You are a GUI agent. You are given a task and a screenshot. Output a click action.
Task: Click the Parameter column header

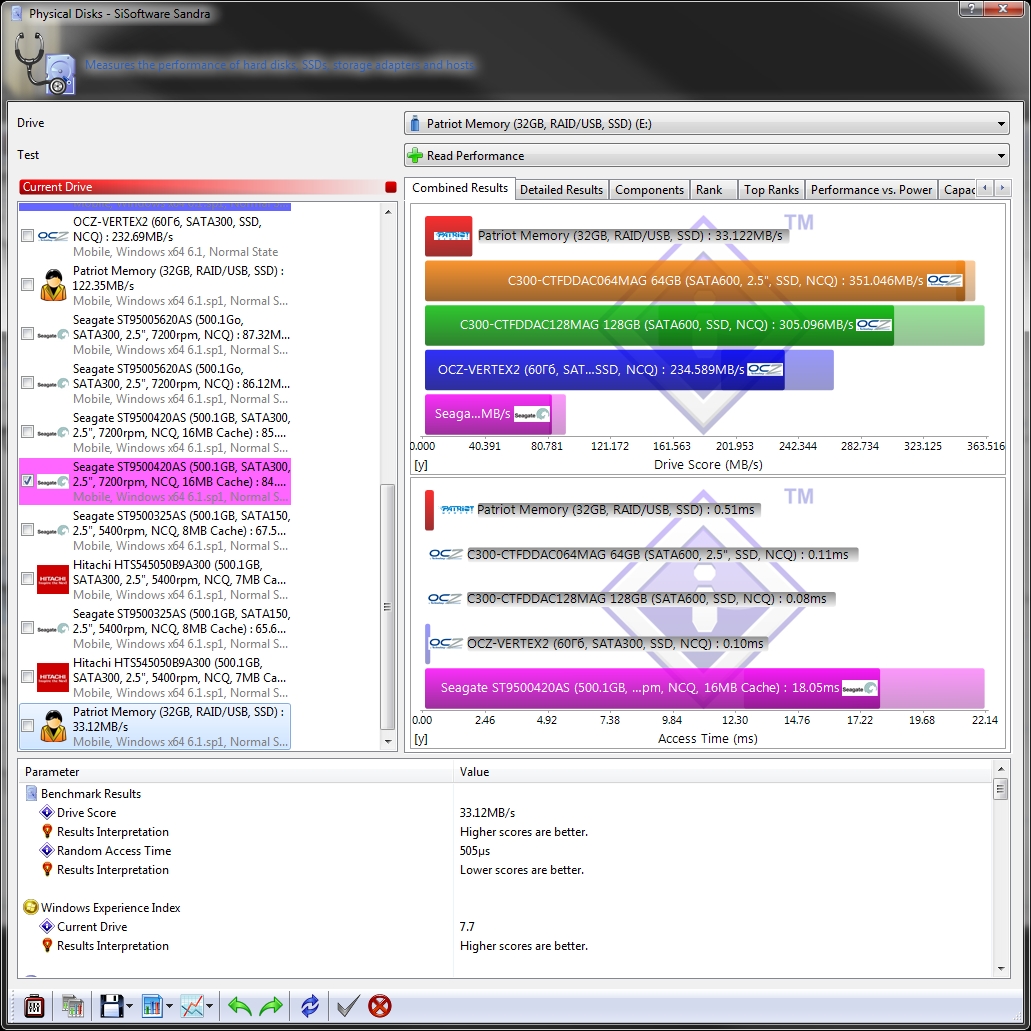(x=235, y=772)
